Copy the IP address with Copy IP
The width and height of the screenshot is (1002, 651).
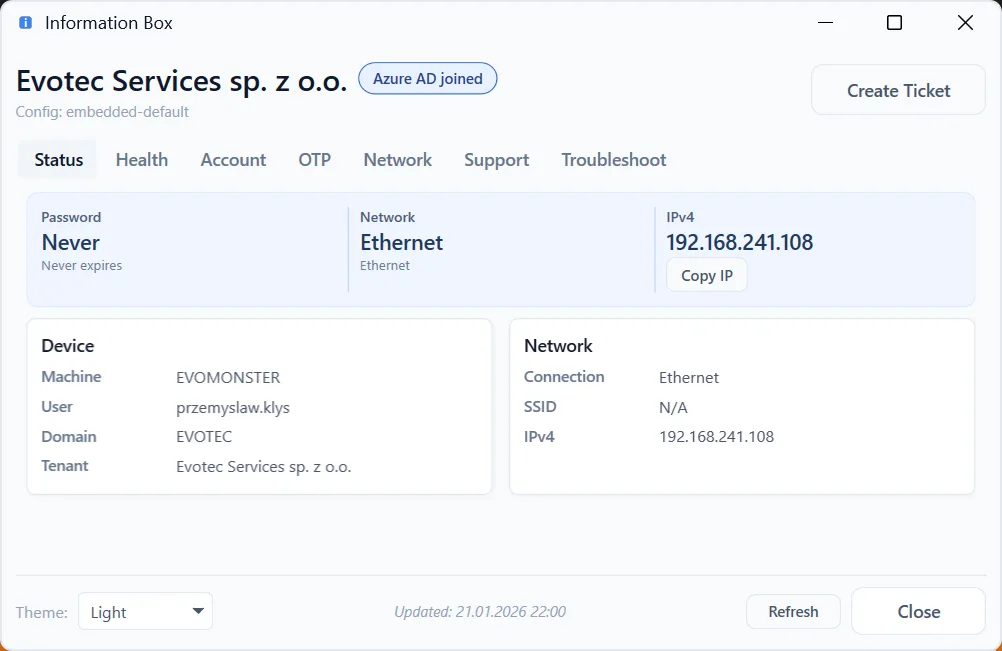click(x=707, y=275)
